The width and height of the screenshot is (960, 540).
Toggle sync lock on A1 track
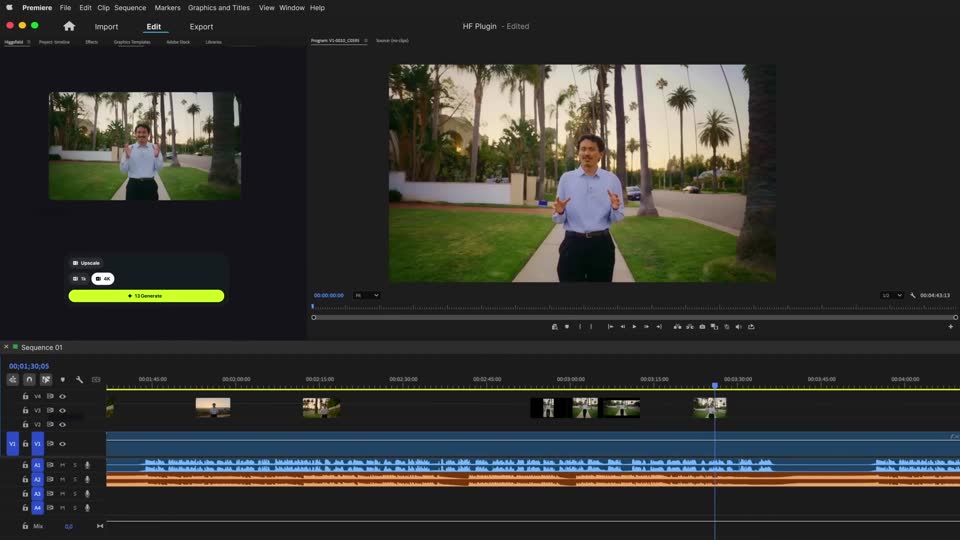click(50, 465)
